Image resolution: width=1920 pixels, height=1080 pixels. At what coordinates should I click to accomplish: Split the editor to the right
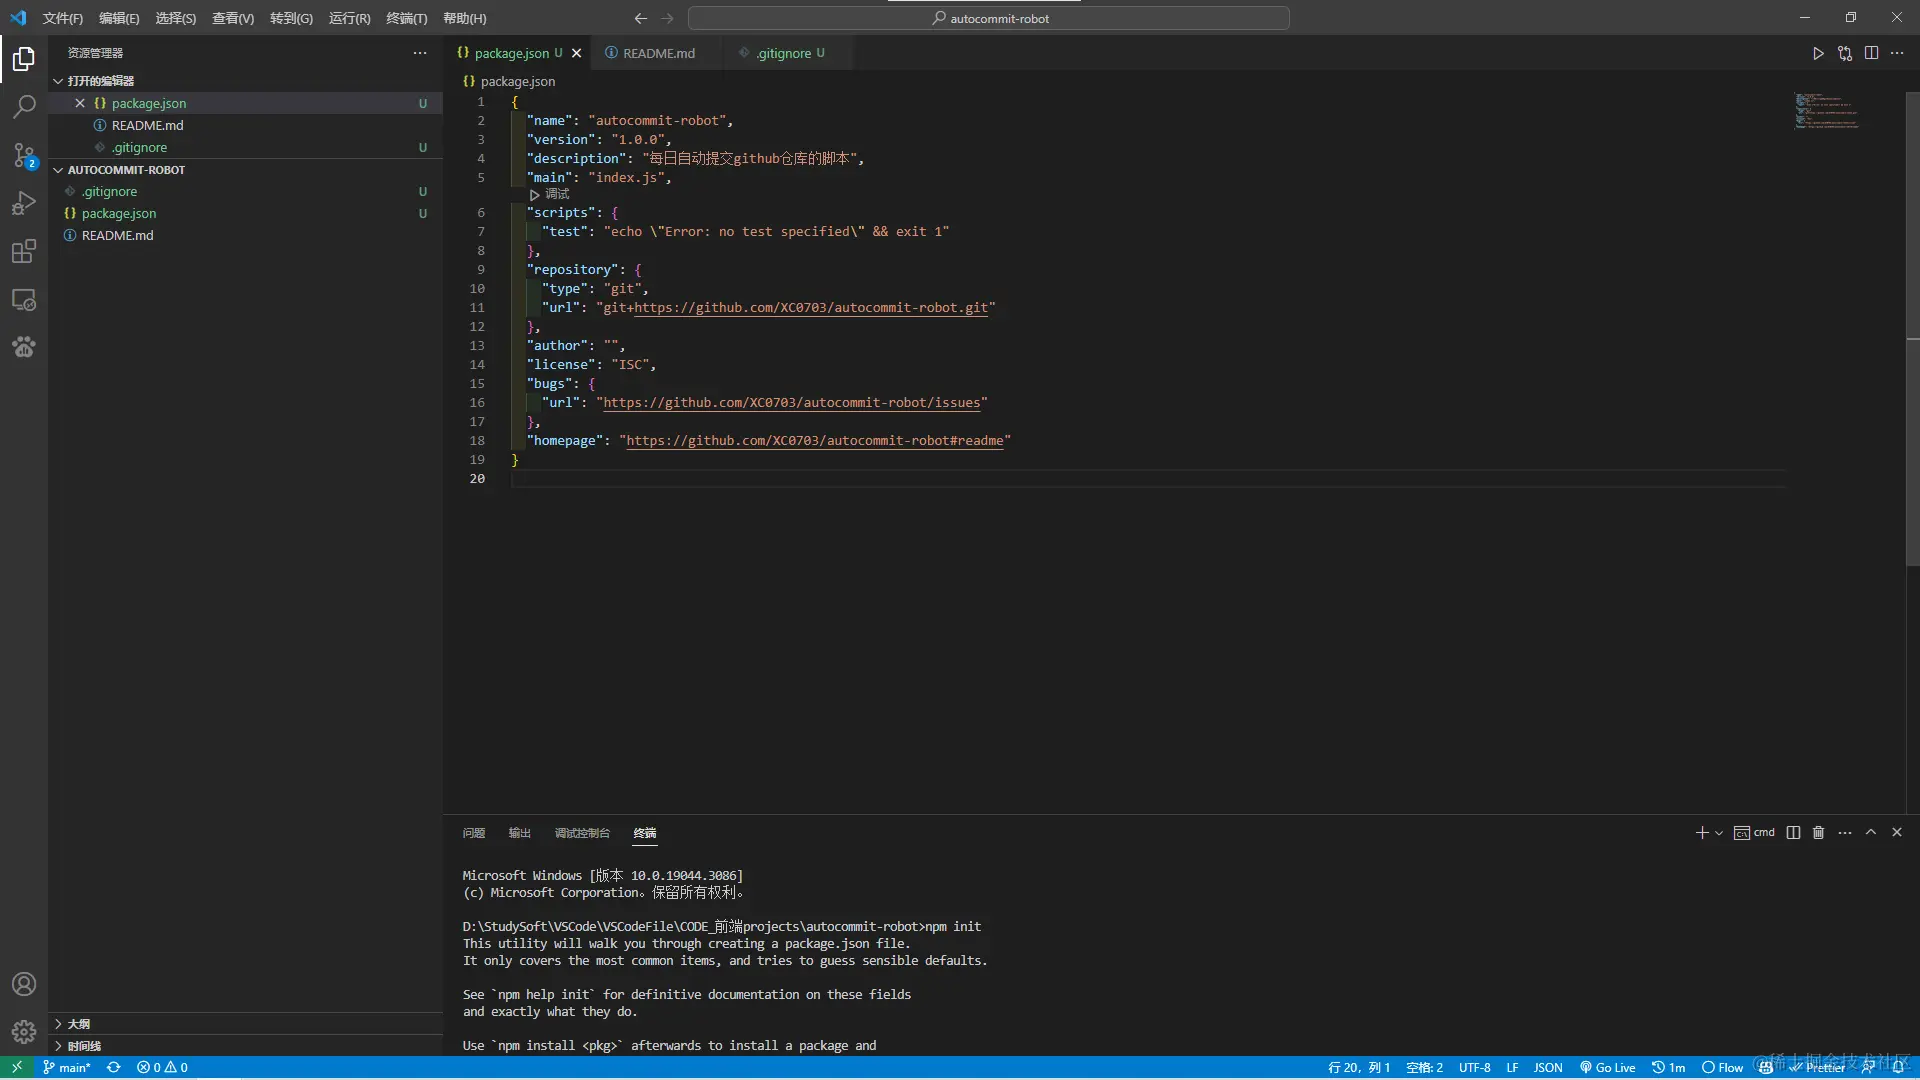click(x=1871, y=53)
